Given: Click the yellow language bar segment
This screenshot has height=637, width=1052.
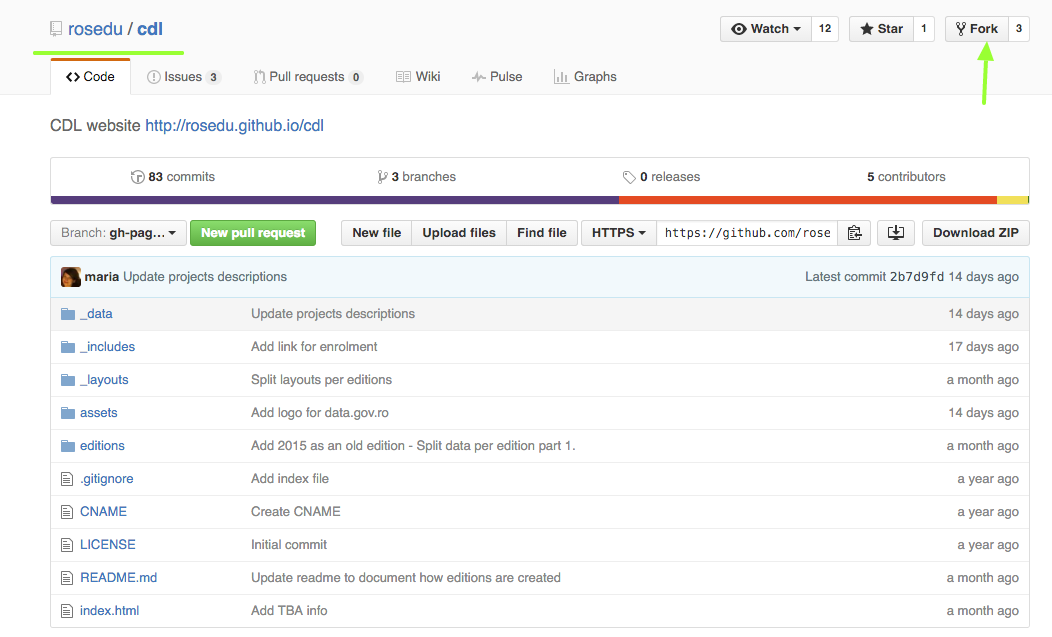Looking at the screenshot, I should pyautogui.click(x=1012, y=200).
